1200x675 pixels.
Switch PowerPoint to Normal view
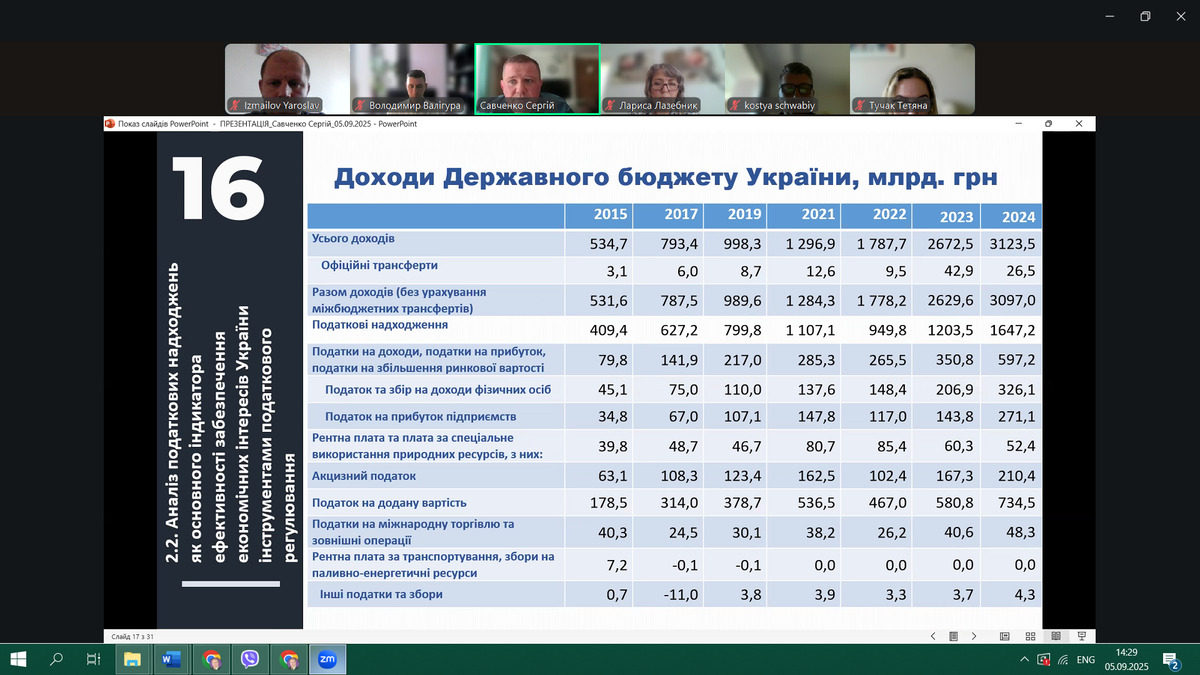[x=1005, y=636]
